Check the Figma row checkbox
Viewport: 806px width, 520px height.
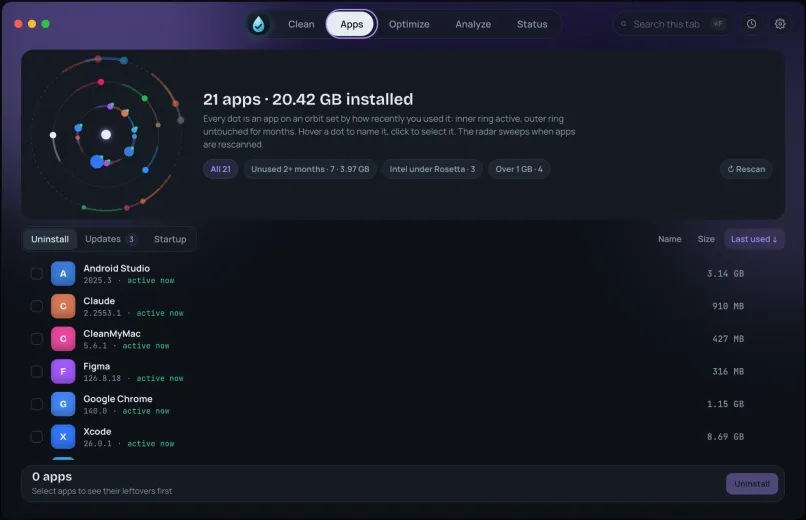click(36, 372)
